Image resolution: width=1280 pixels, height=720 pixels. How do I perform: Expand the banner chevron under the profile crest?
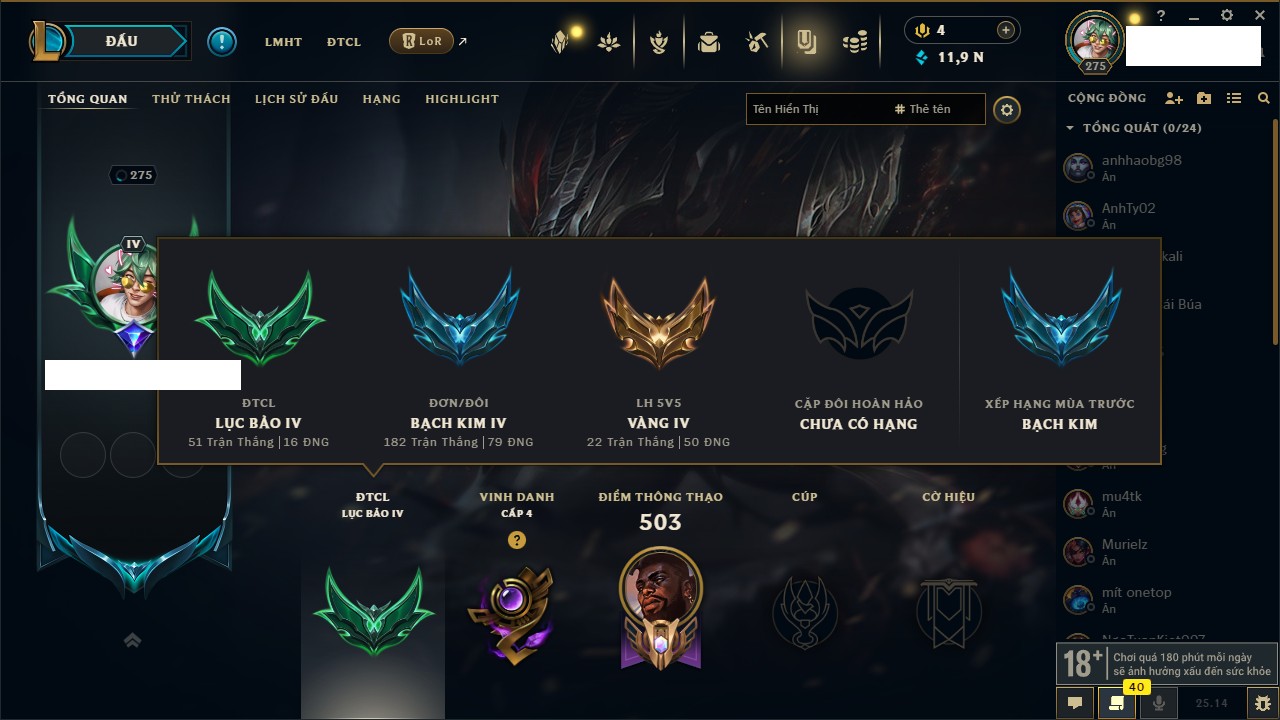[x=132, y=640]
